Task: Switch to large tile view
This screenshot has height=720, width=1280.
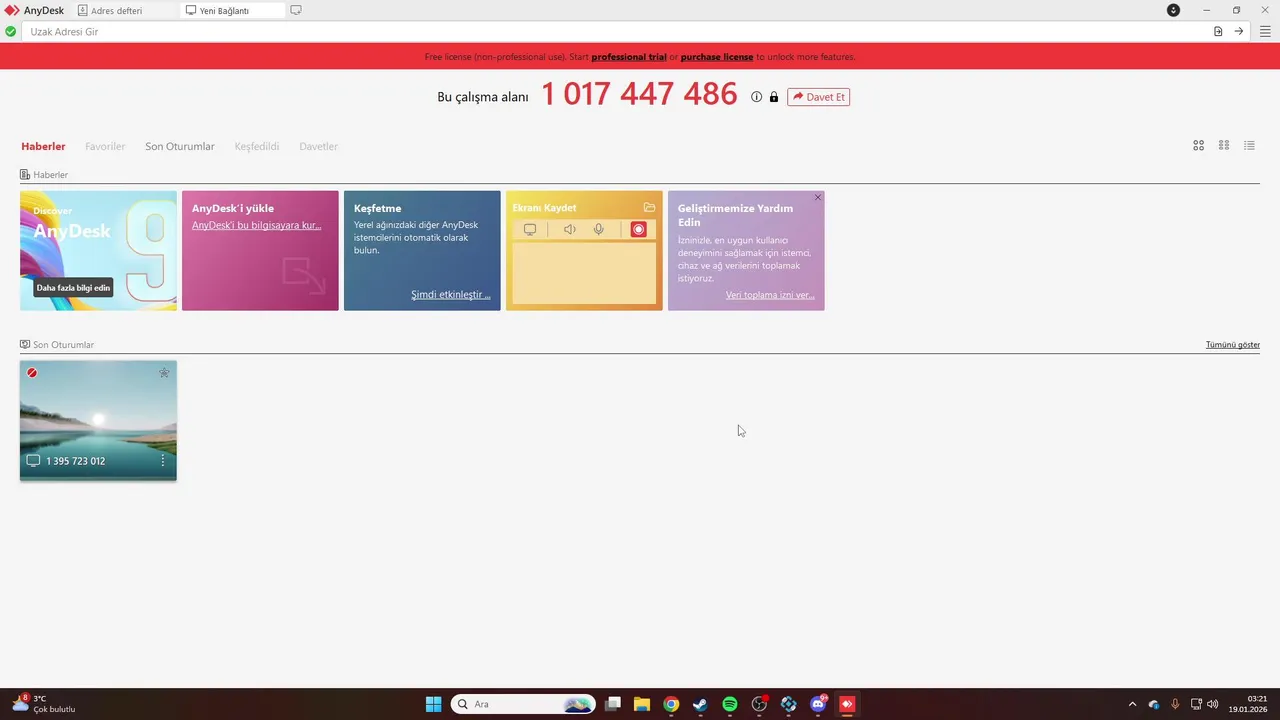Action: pos(1199,145)
